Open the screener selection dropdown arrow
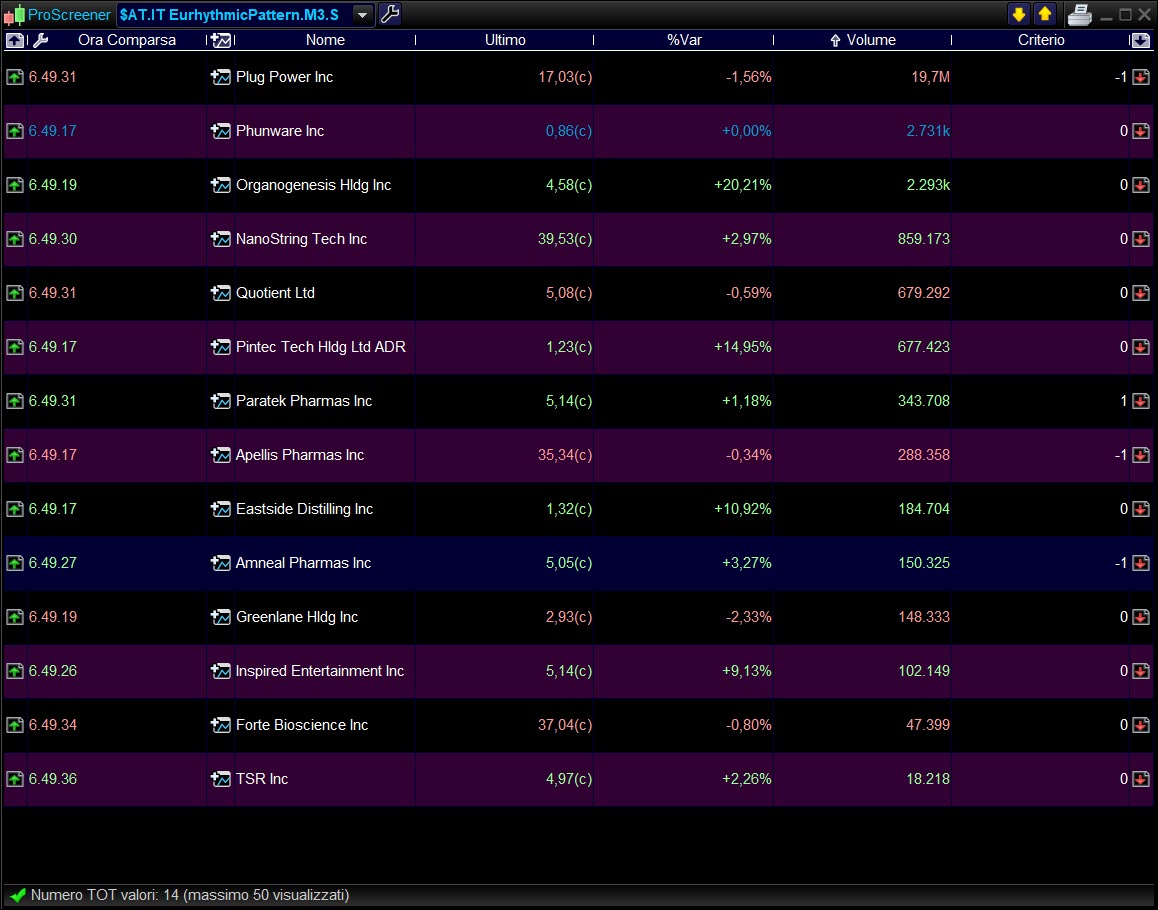Viewport: 1158px width, 910px height. pos(362,14)
